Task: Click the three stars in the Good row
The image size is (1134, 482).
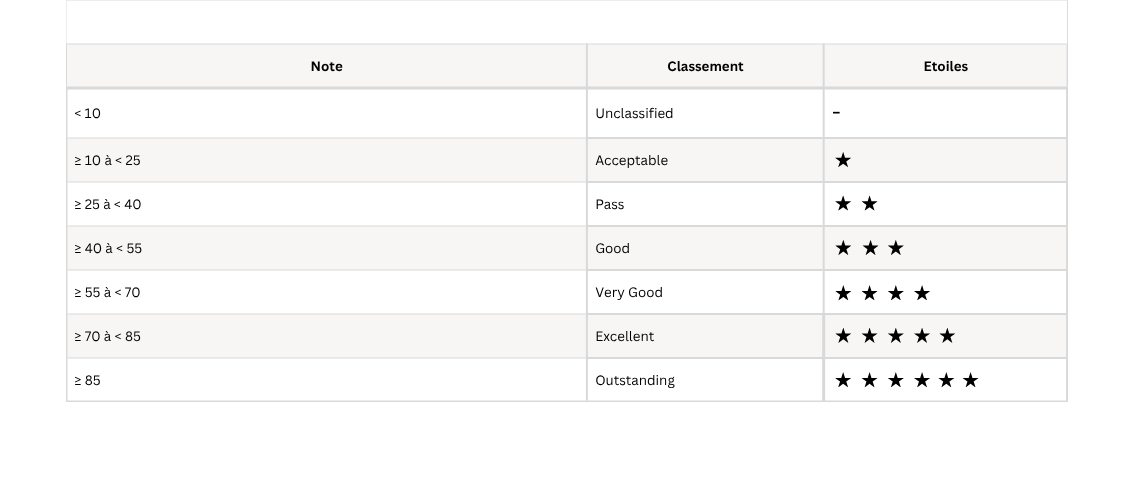Action: pyautogui.click(x=869, y=248)
